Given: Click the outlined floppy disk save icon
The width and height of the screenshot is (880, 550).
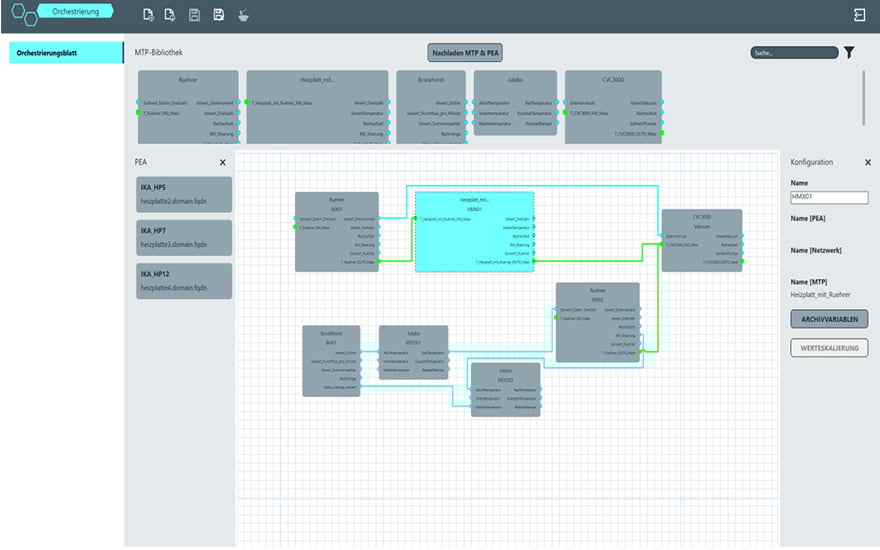Looking at the screenshot, I should click(194, 15).
